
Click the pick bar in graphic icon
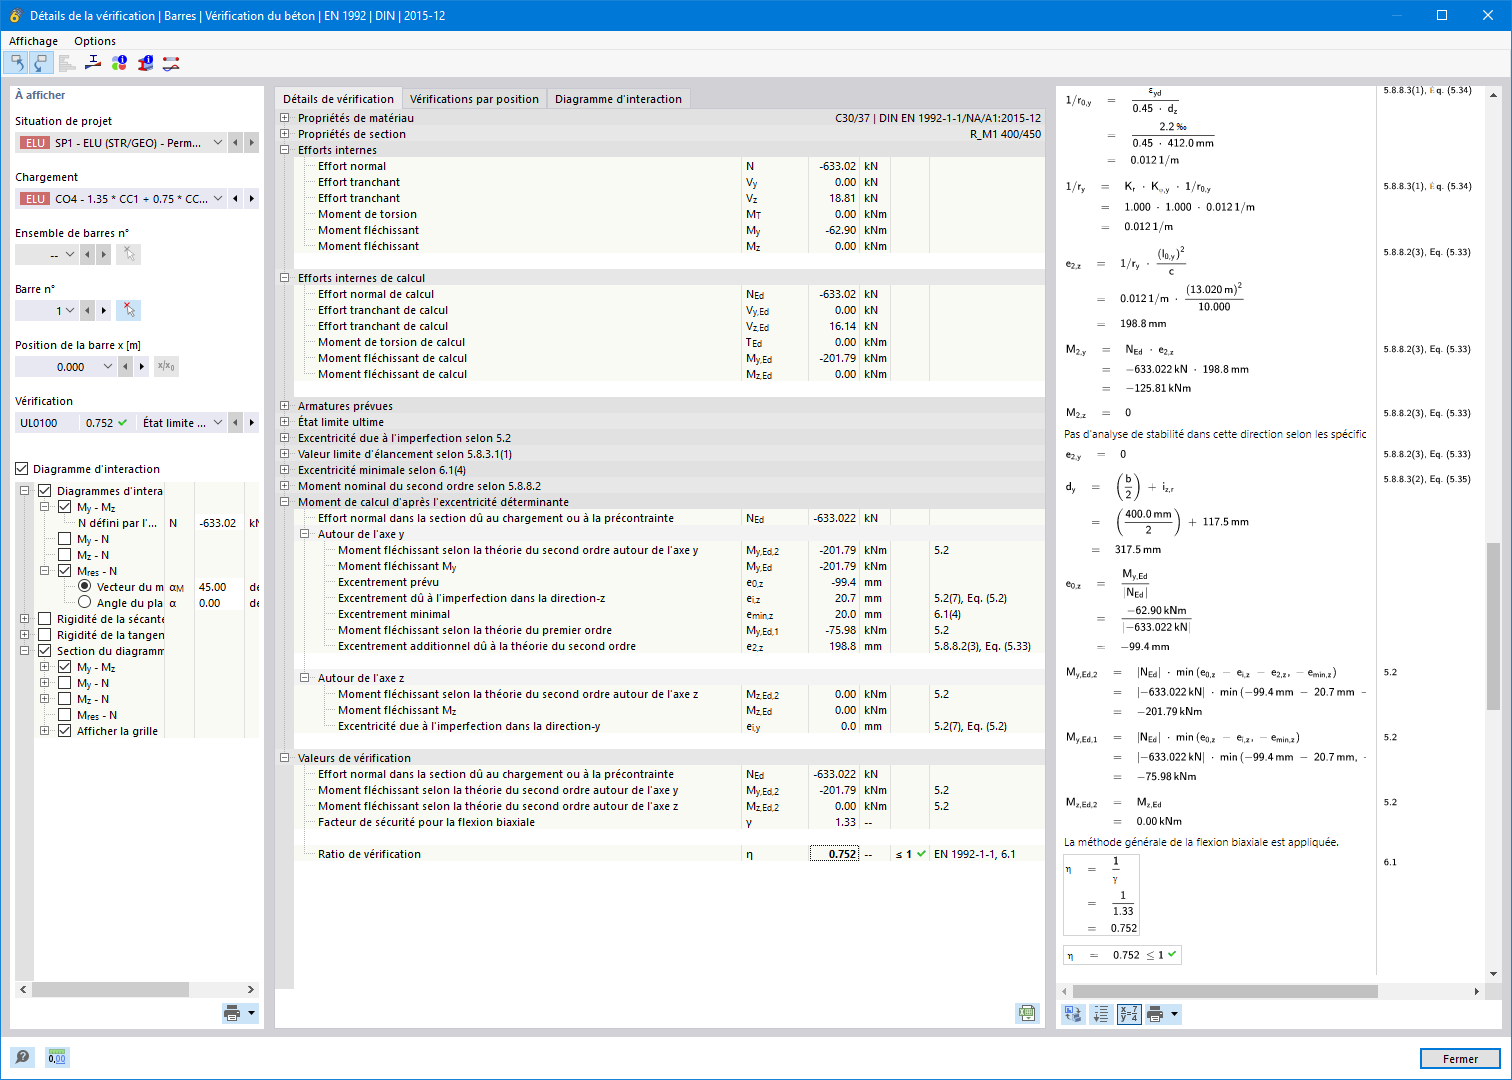point(128,310)
